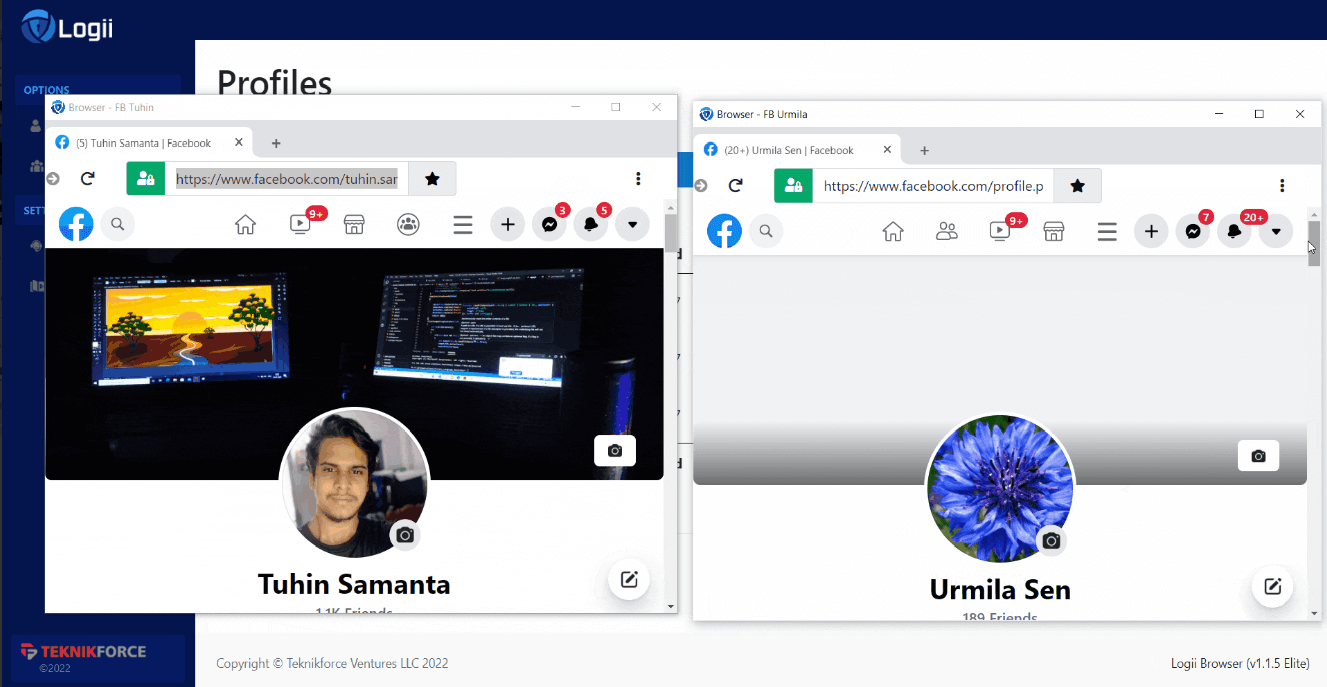Image resolution: width=1327 pixels, height=687 pixels.
Task: Reload page in FB Urmila browser
Action: tap(736, 186)
